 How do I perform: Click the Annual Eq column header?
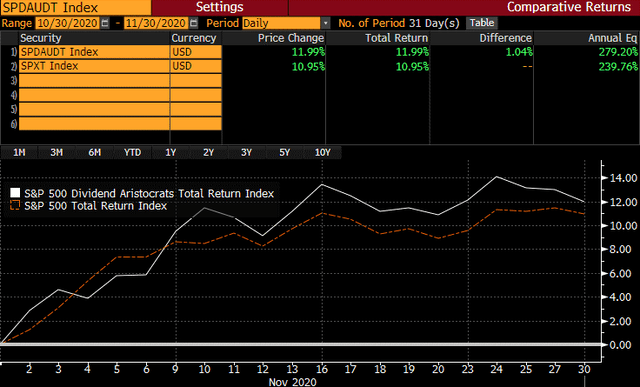point(612,38)
